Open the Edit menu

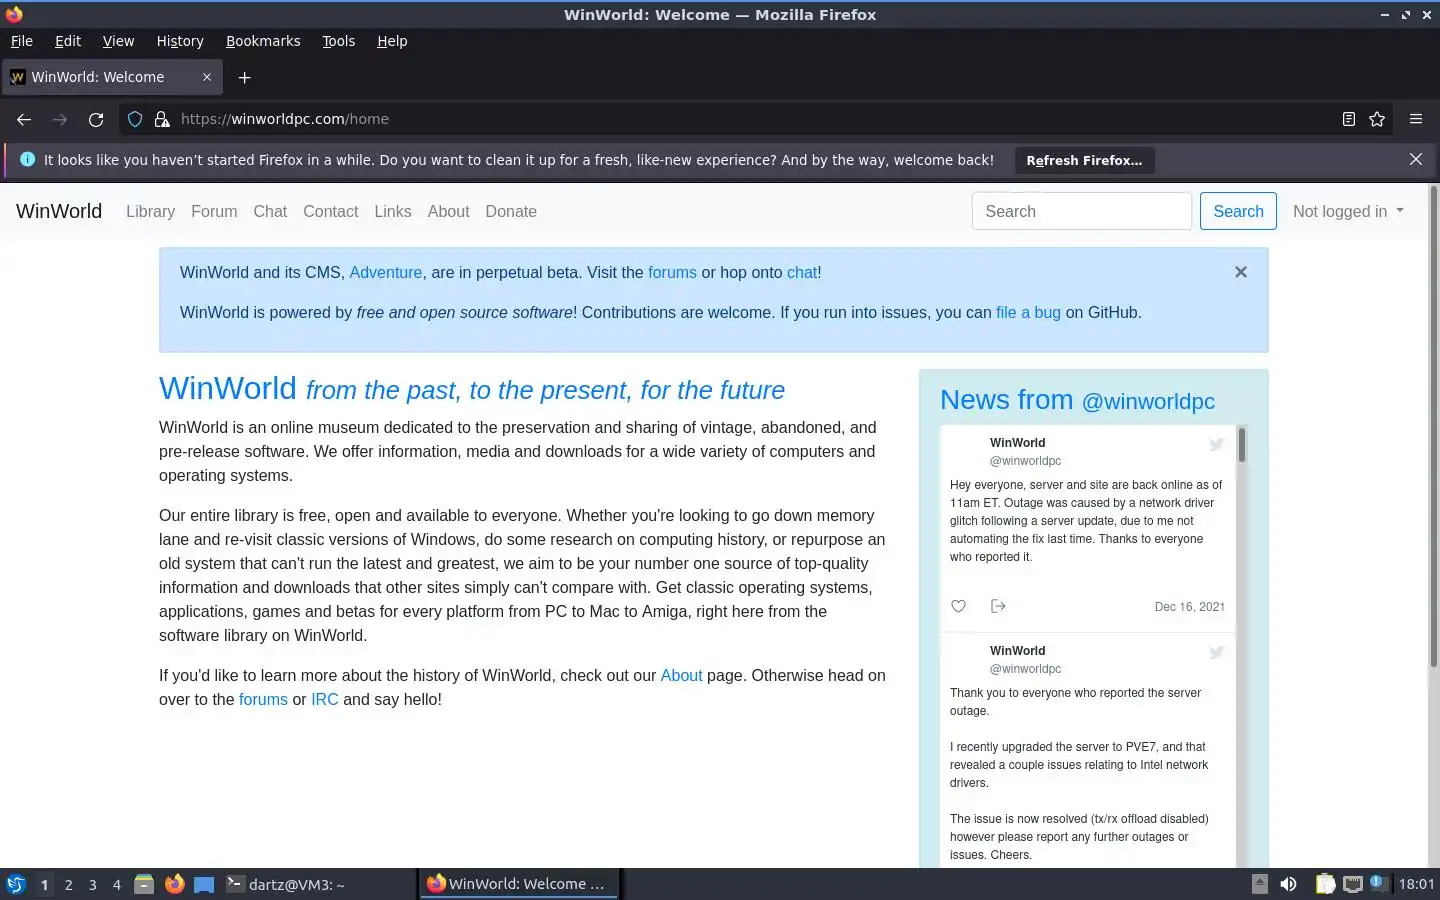68,41
